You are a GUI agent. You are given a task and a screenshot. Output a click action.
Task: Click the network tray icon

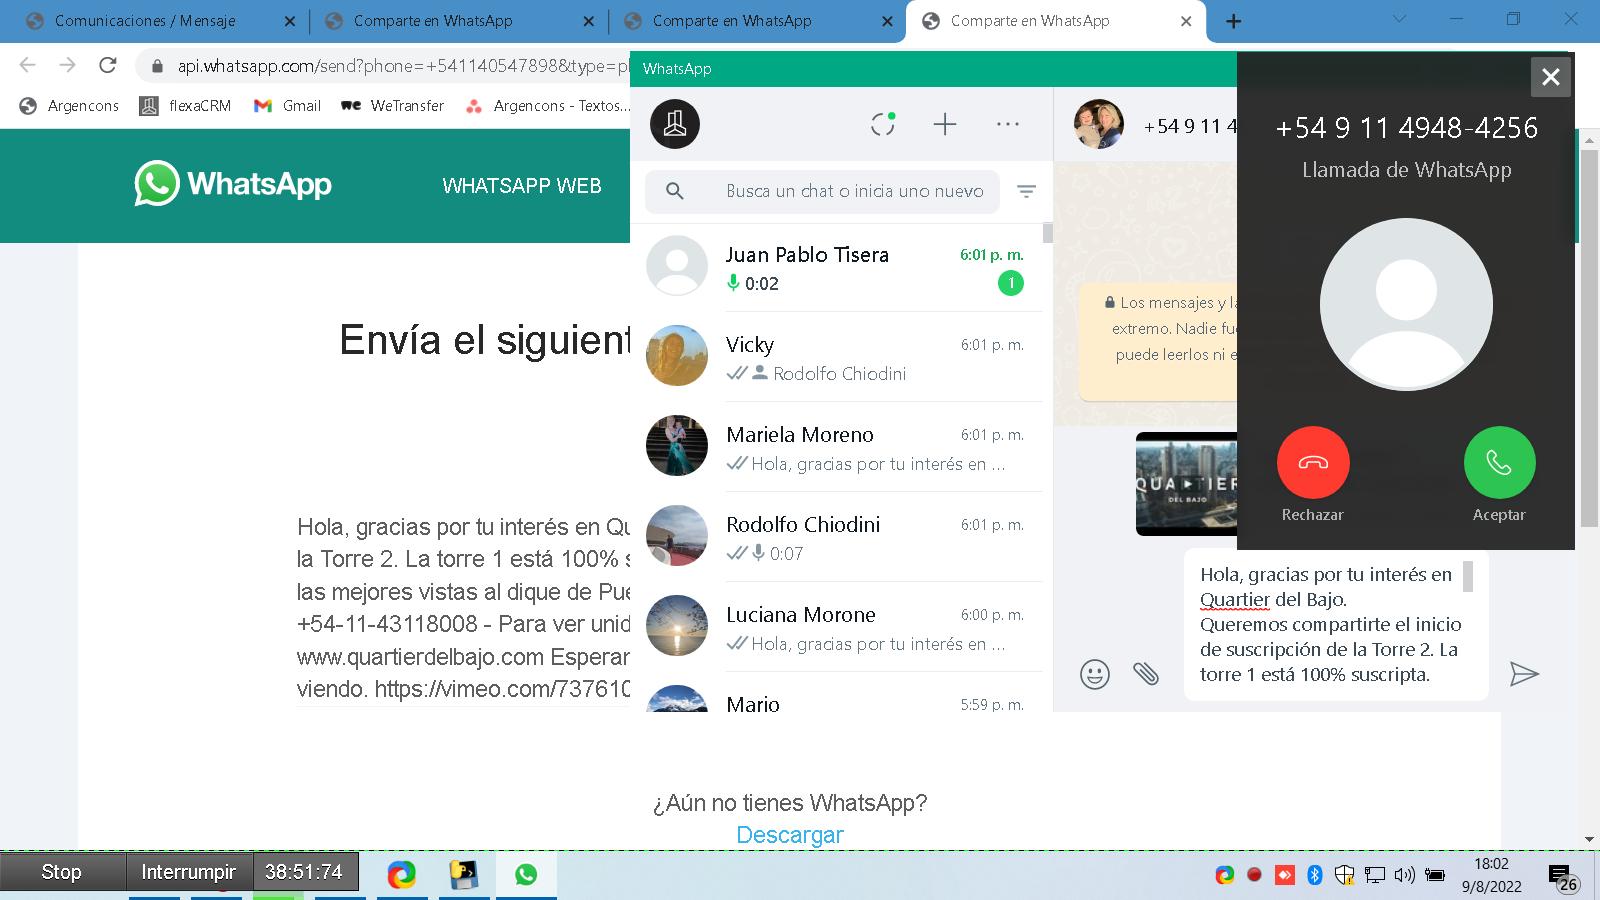(1375, 875)
